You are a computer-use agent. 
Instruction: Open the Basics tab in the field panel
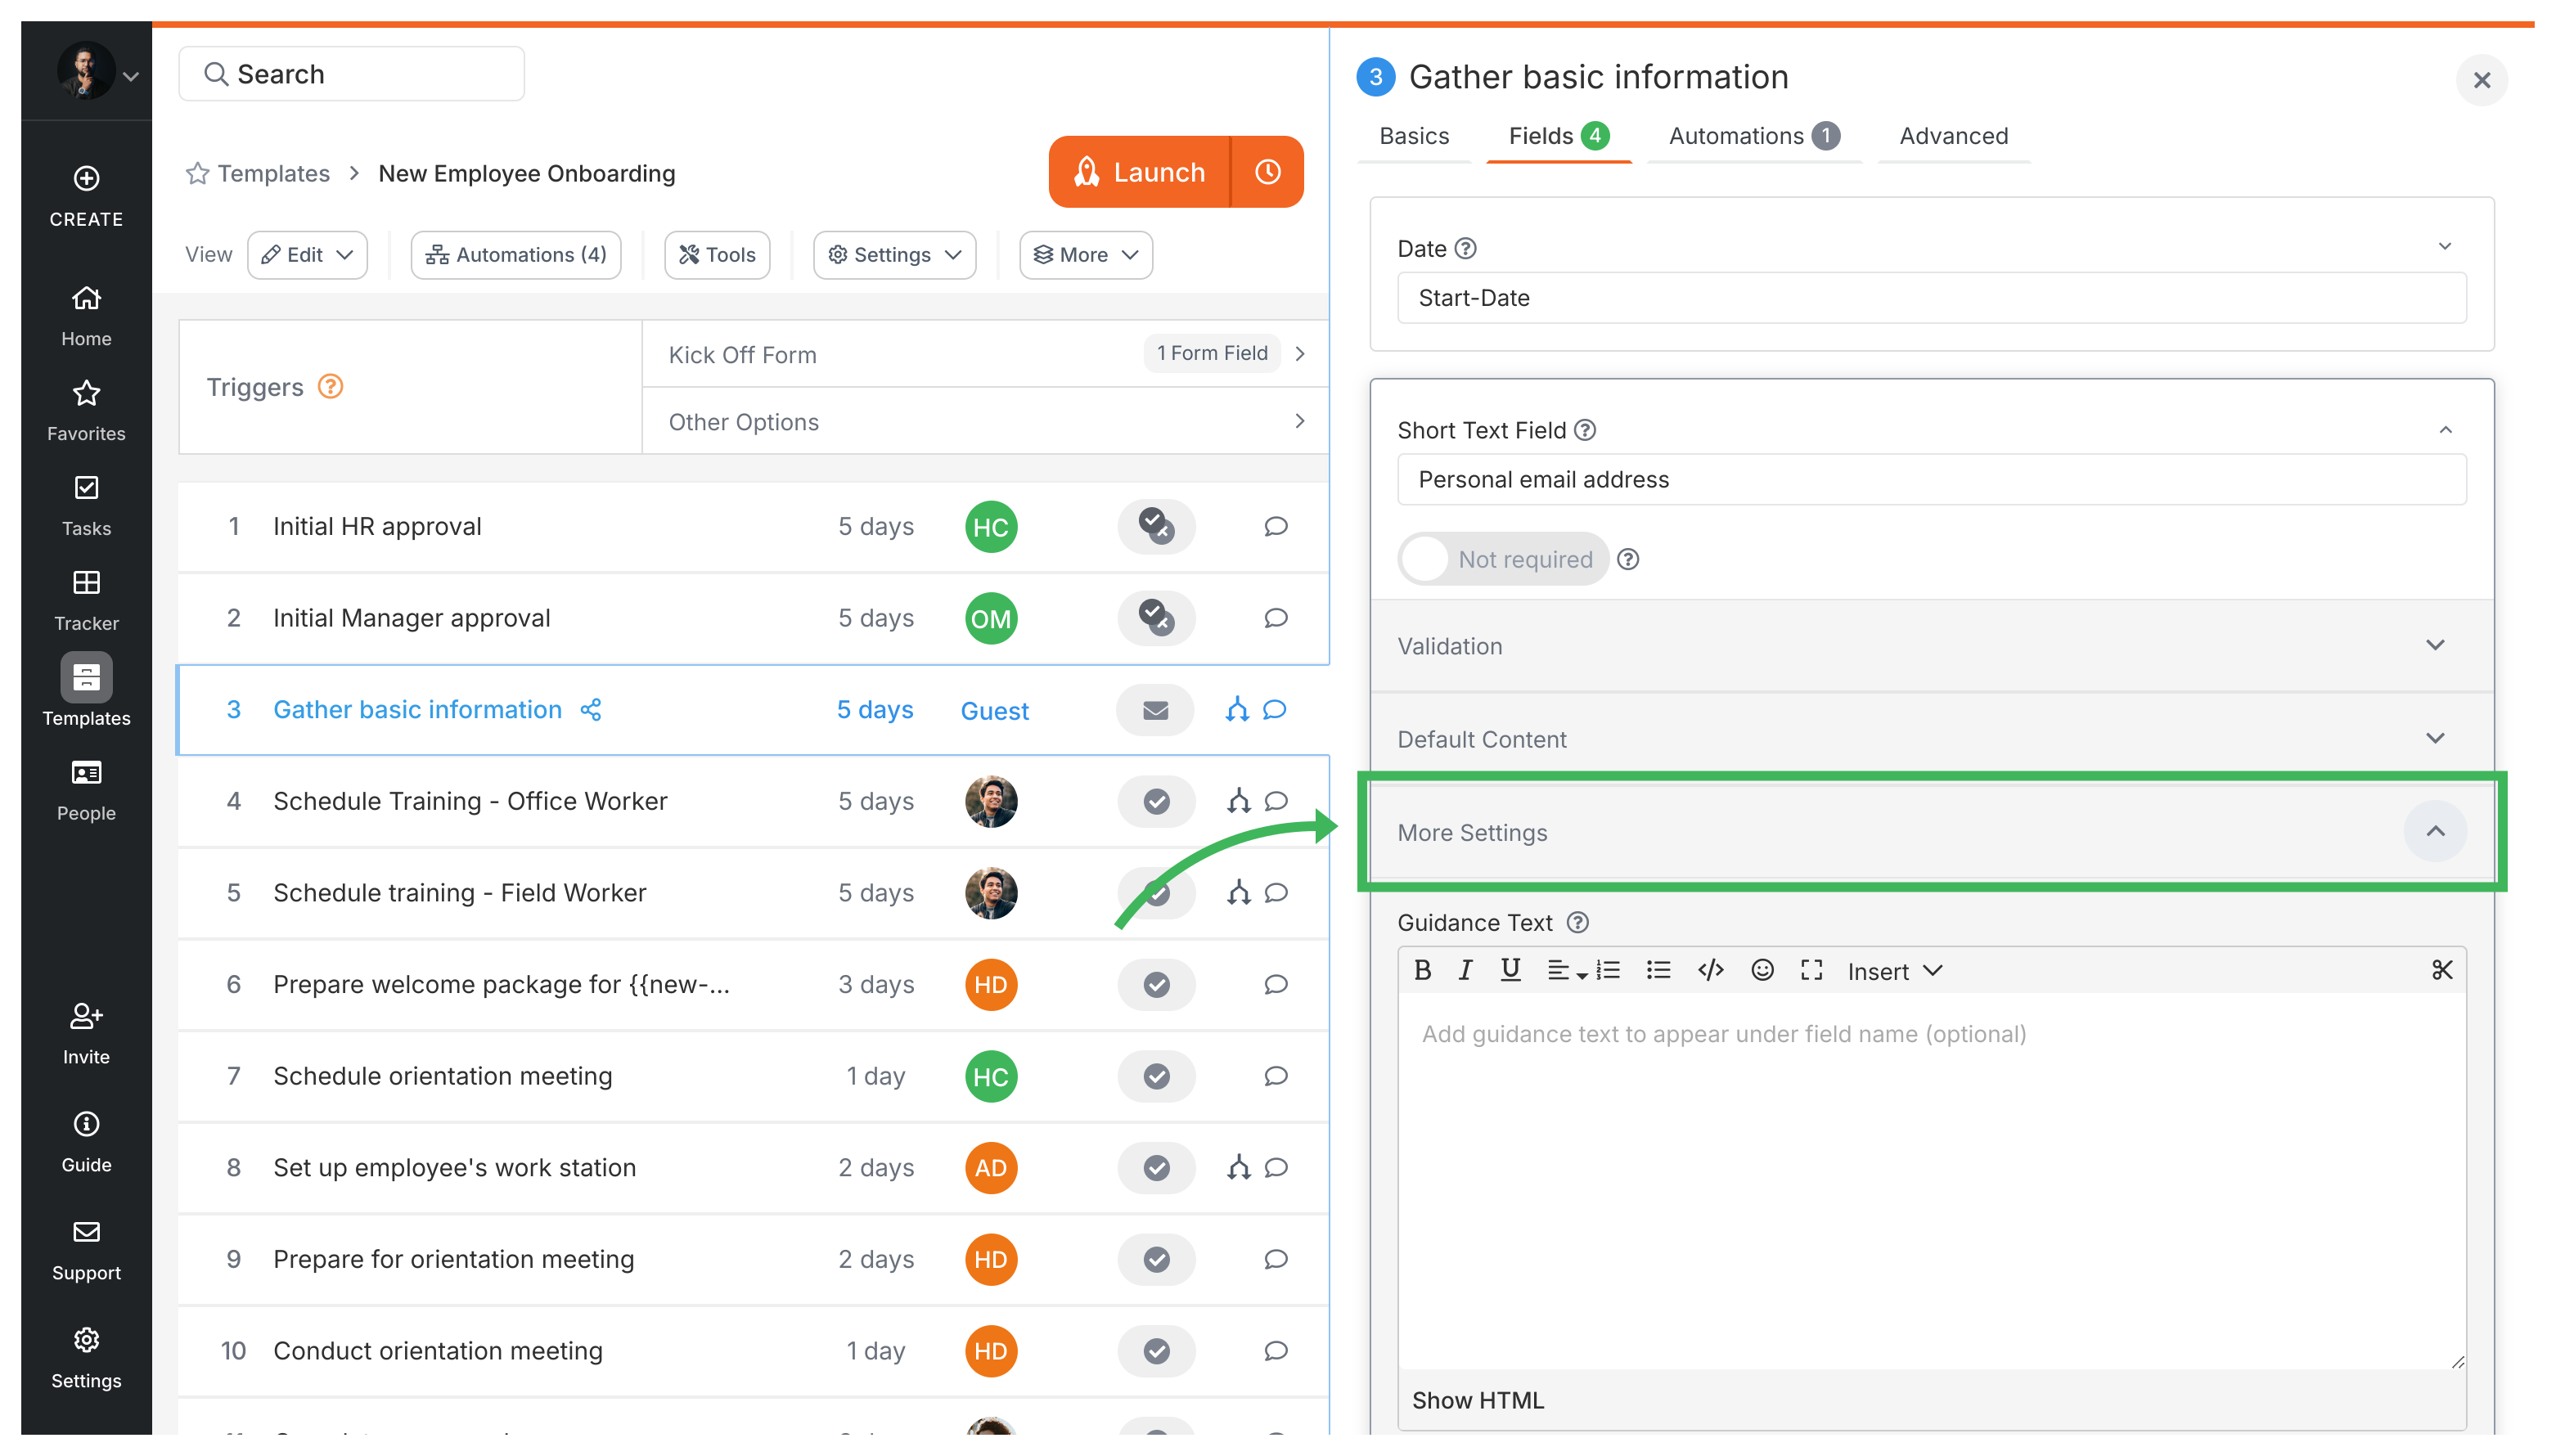coord(1413,136)
